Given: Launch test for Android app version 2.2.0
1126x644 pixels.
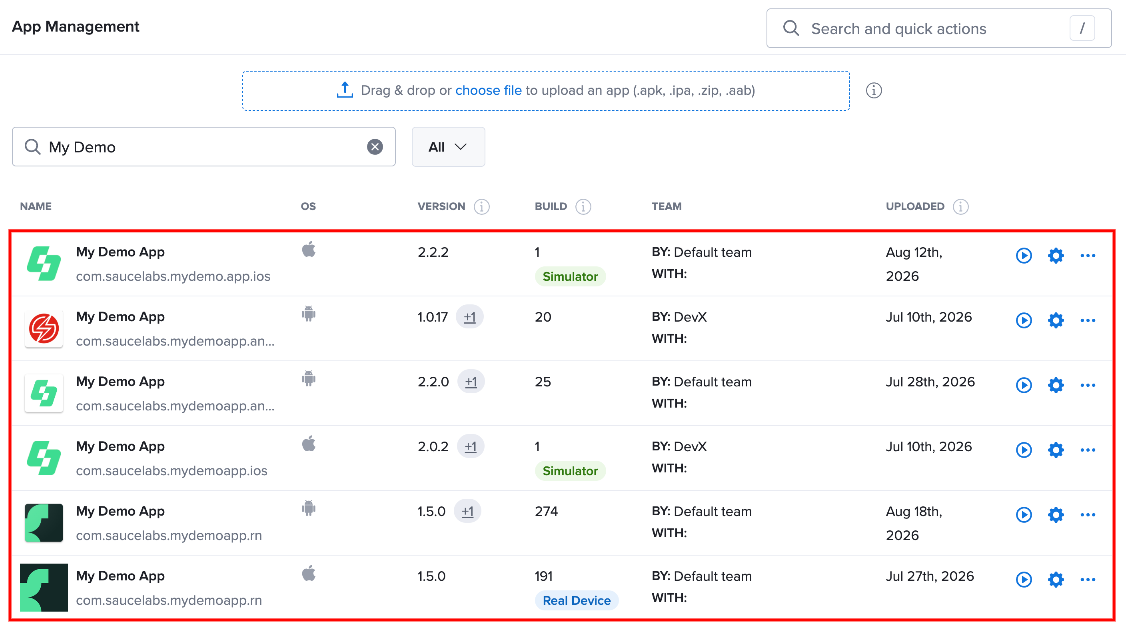Looking at the screenshot, I should tap(1024, 386).
